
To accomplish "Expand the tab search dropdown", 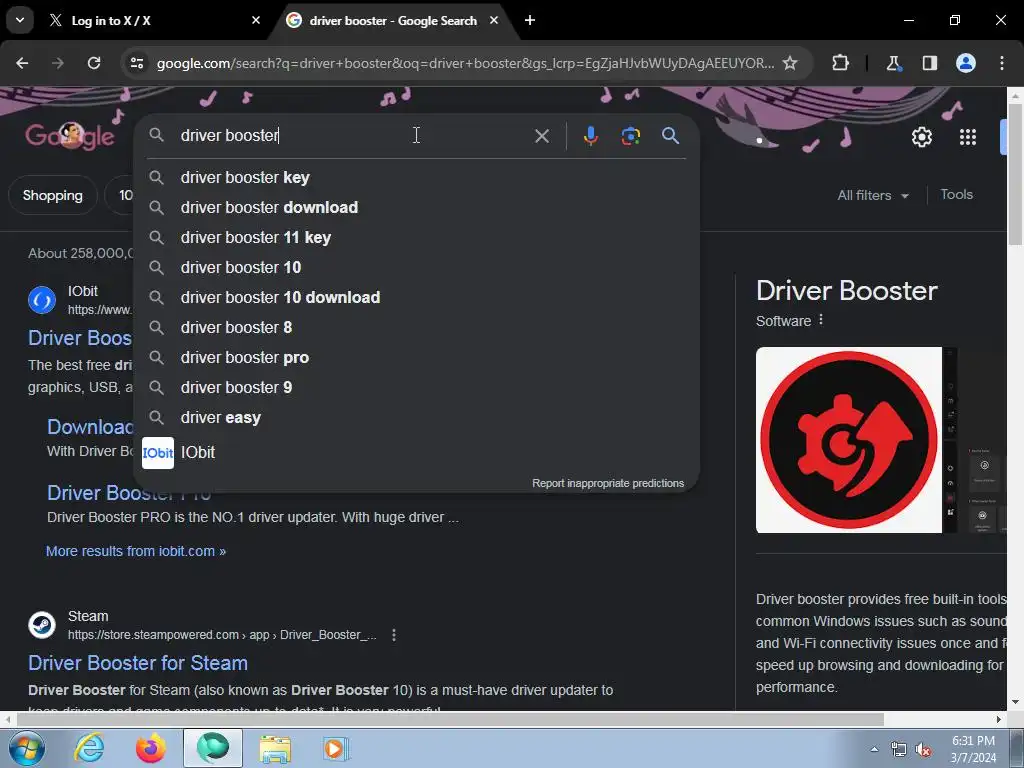I will tap(20, 20).
